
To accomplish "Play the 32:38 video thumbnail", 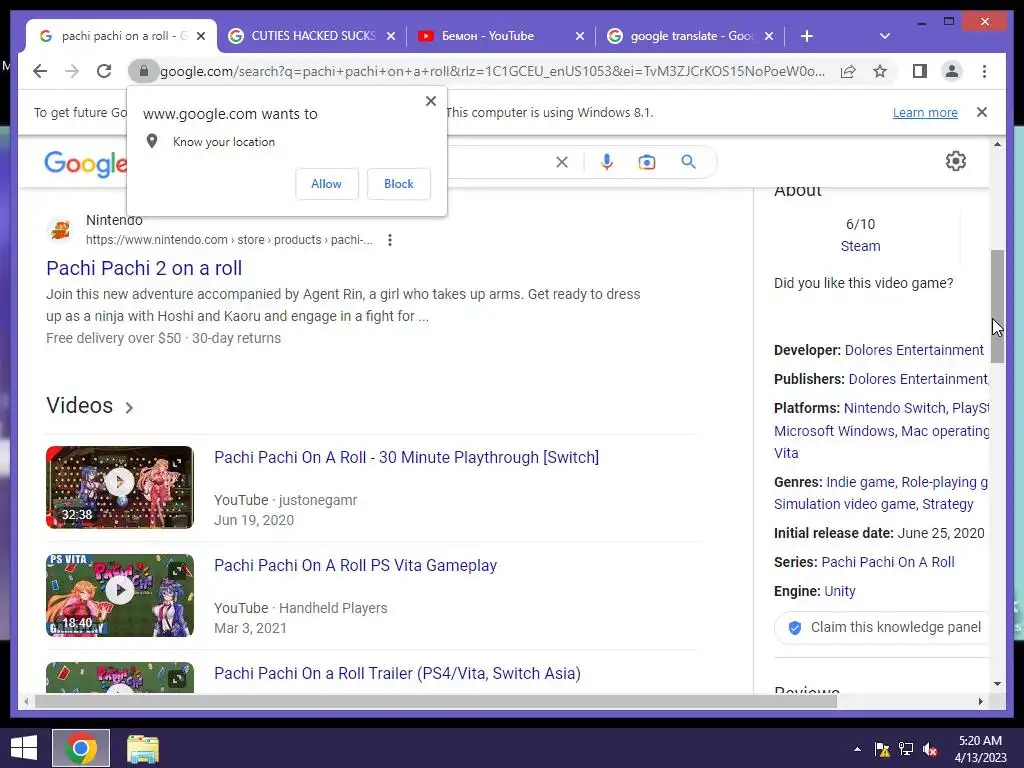I will (x=120, y=487).
